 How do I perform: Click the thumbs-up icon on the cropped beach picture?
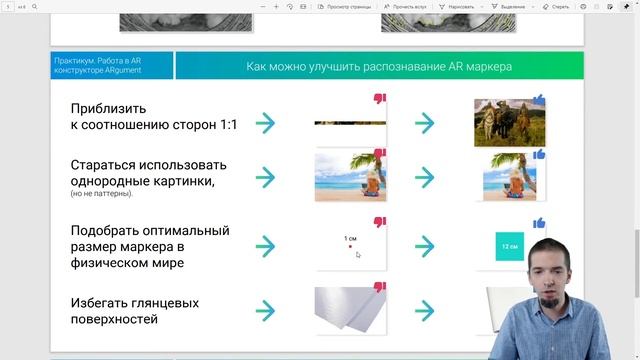tap(539, 154)
